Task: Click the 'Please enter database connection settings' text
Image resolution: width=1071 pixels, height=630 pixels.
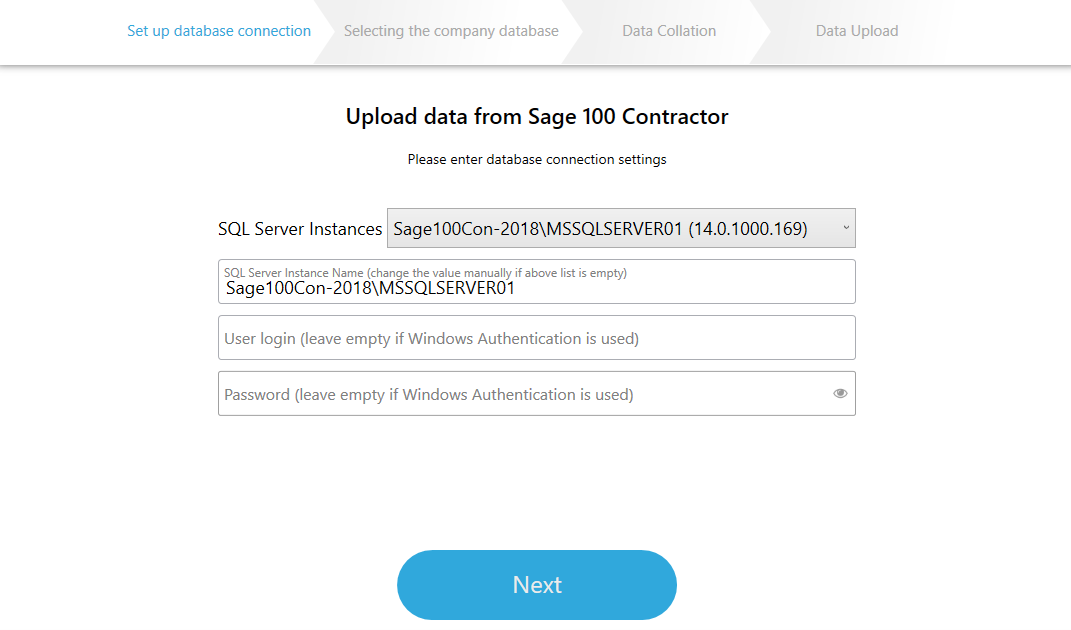Action: (x=537, y=159)
